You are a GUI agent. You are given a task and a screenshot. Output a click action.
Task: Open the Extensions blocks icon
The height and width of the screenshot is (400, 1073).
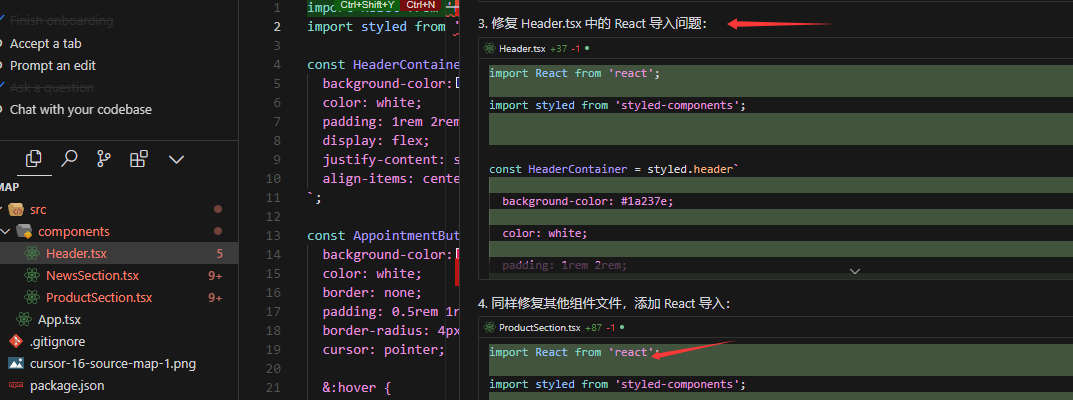click(139, 159)
